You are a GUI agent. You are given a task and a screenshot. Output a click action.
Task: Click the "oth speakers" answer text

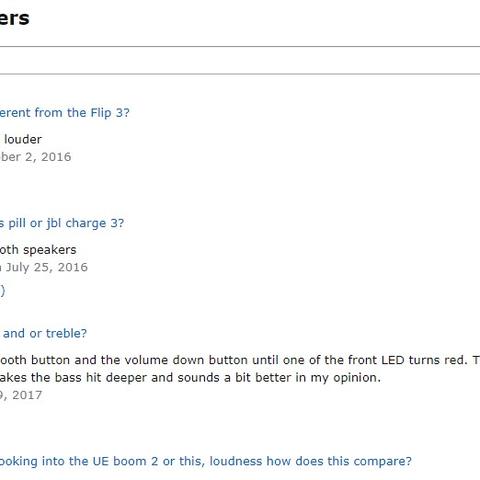38,250
